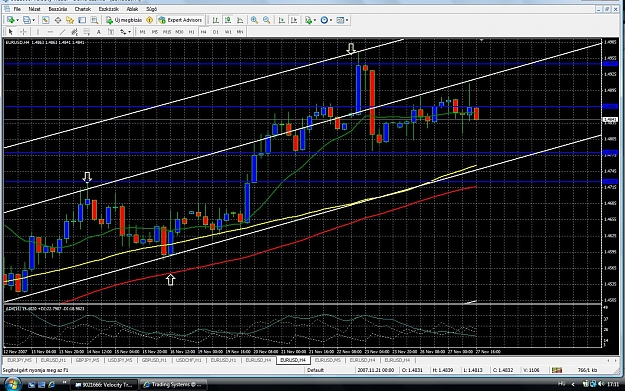
Task: Open the Chartok menu
Action: point(83,9)
